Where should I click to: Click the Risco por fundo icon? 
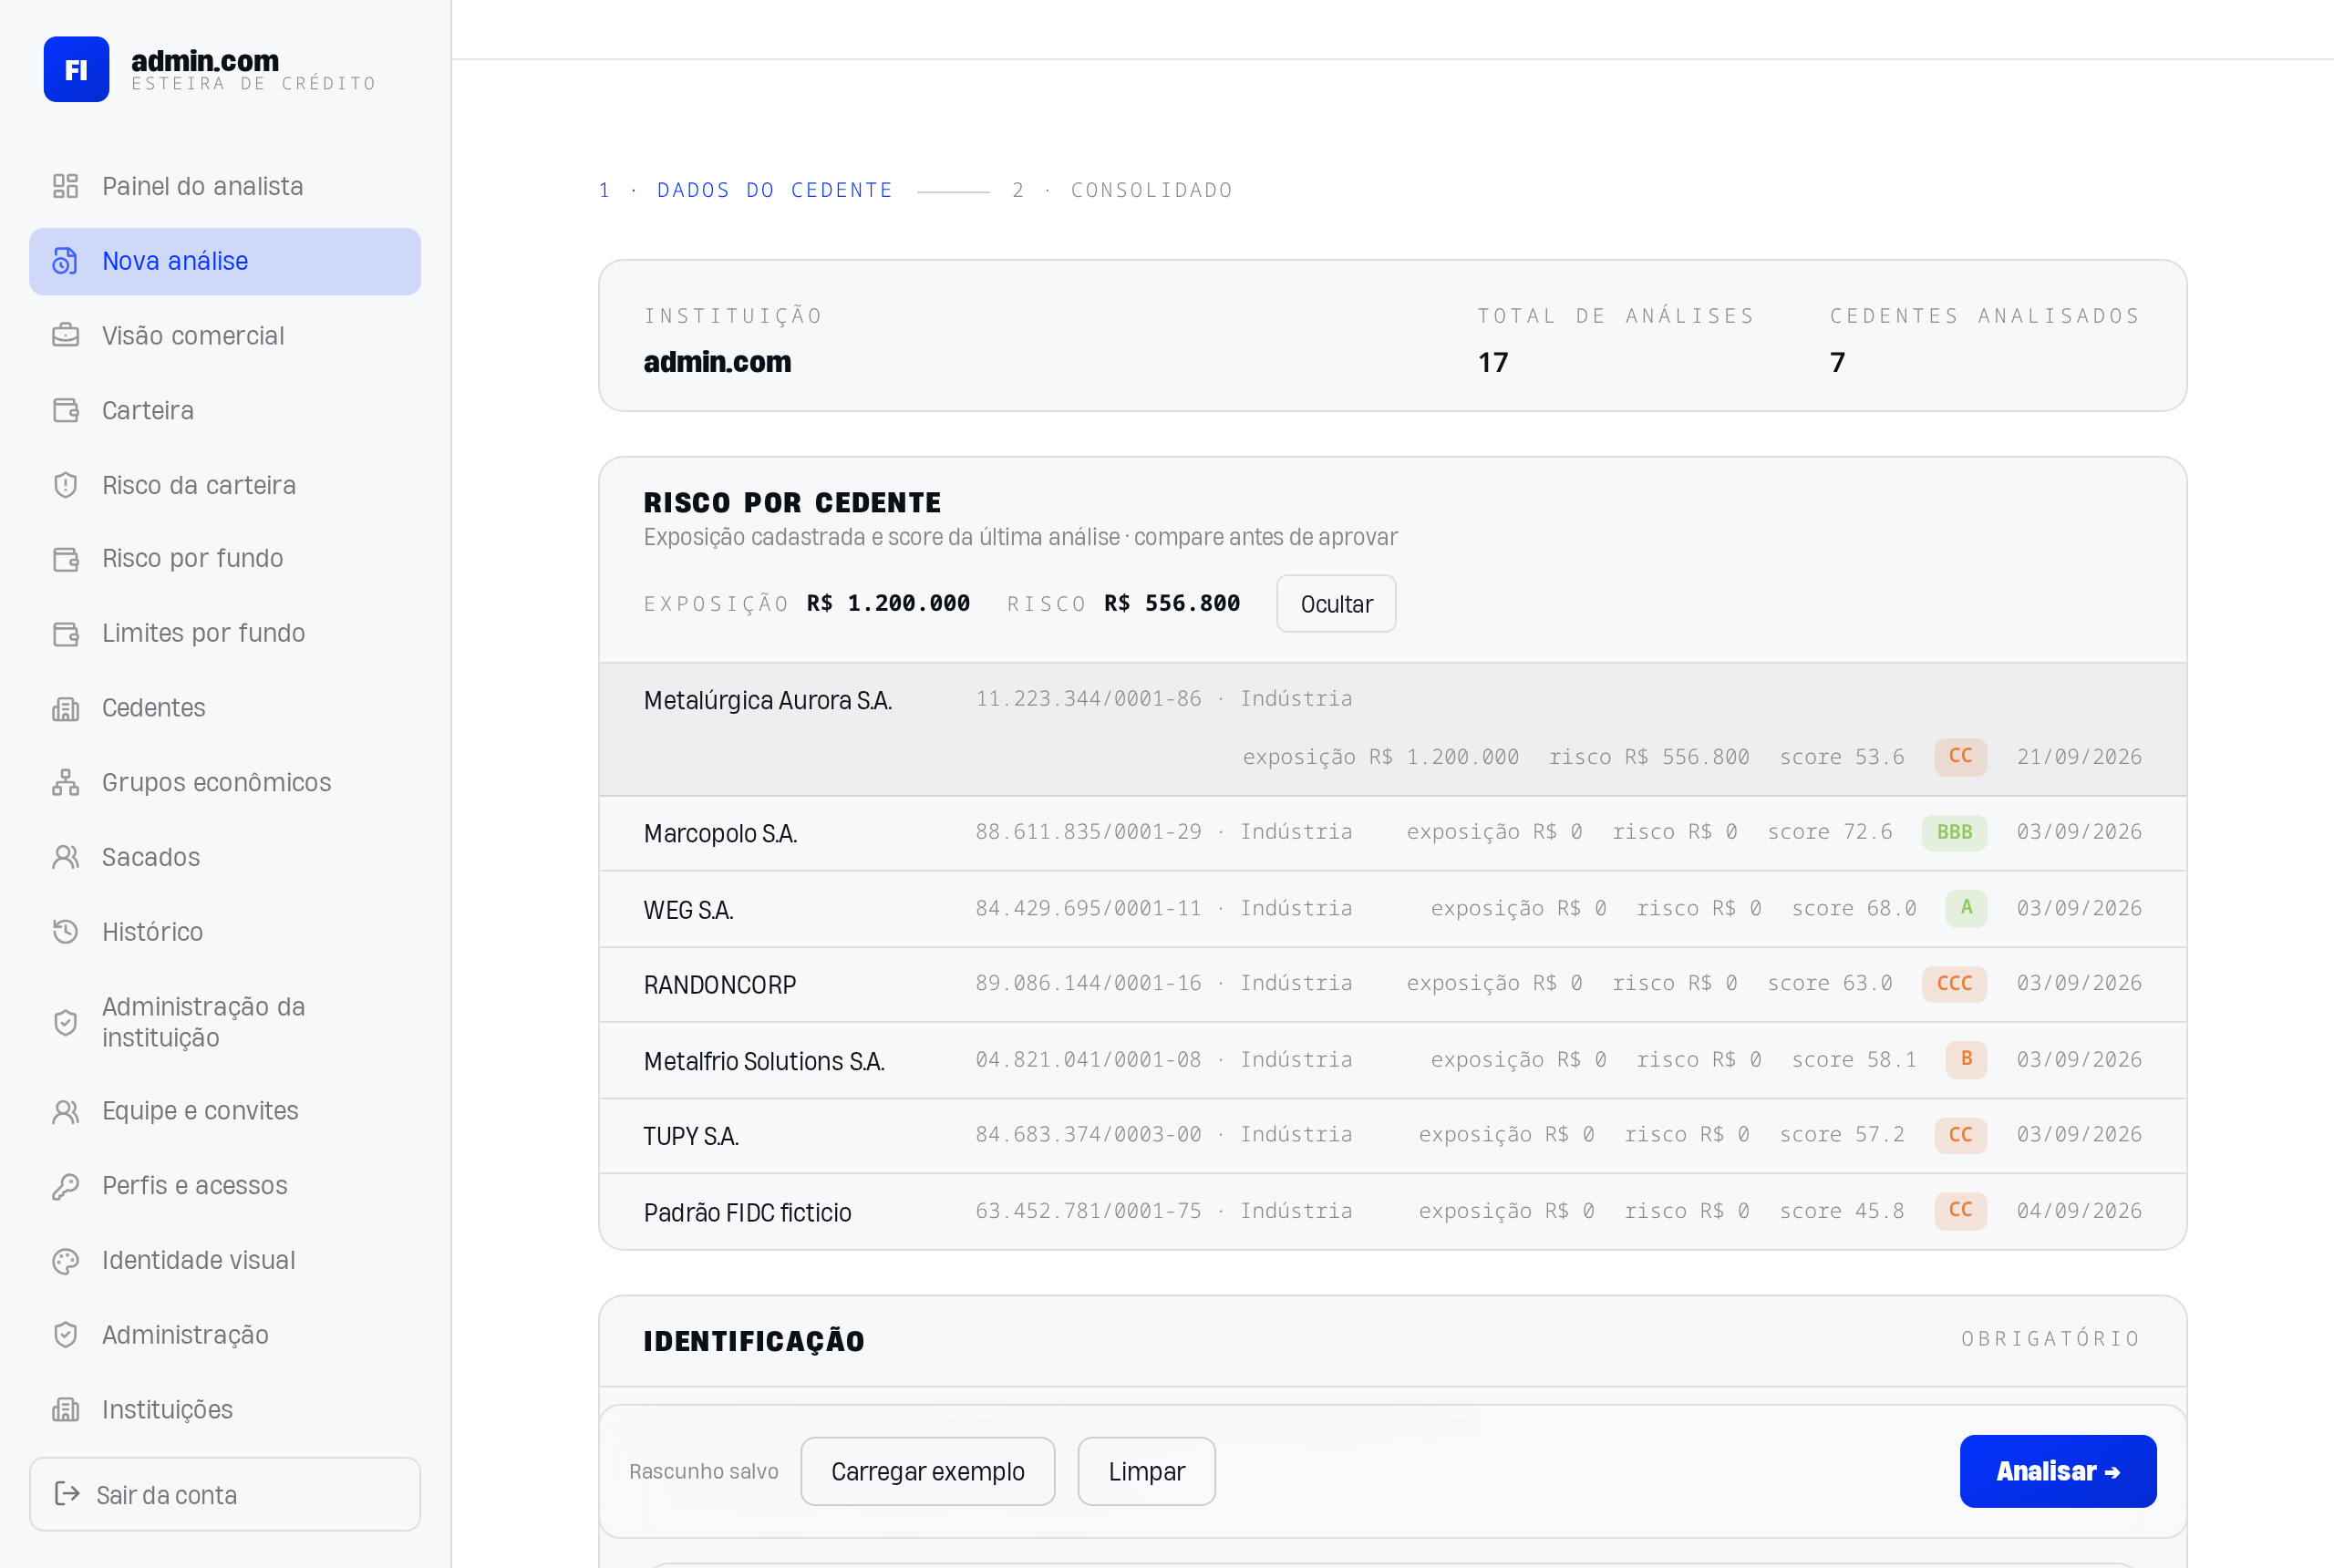(65, 558)
